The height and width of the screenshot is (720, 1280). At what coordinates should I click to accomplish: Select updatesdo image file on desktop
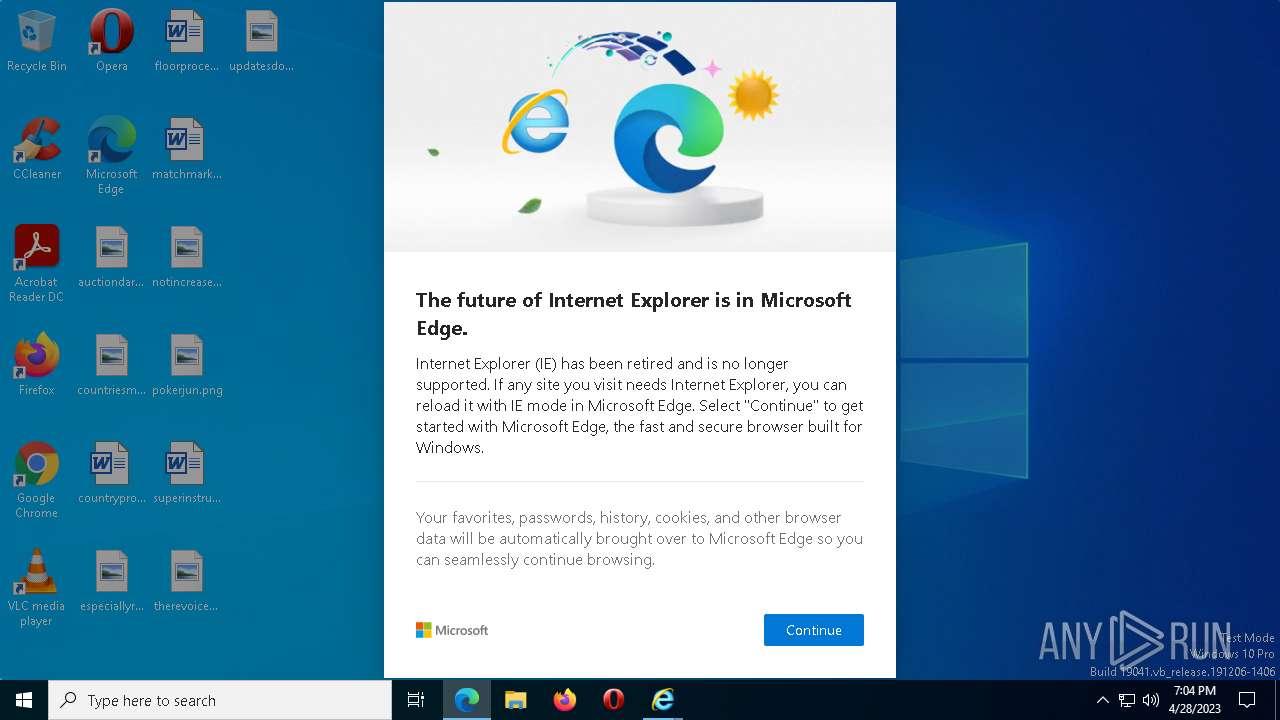[261, 41]
